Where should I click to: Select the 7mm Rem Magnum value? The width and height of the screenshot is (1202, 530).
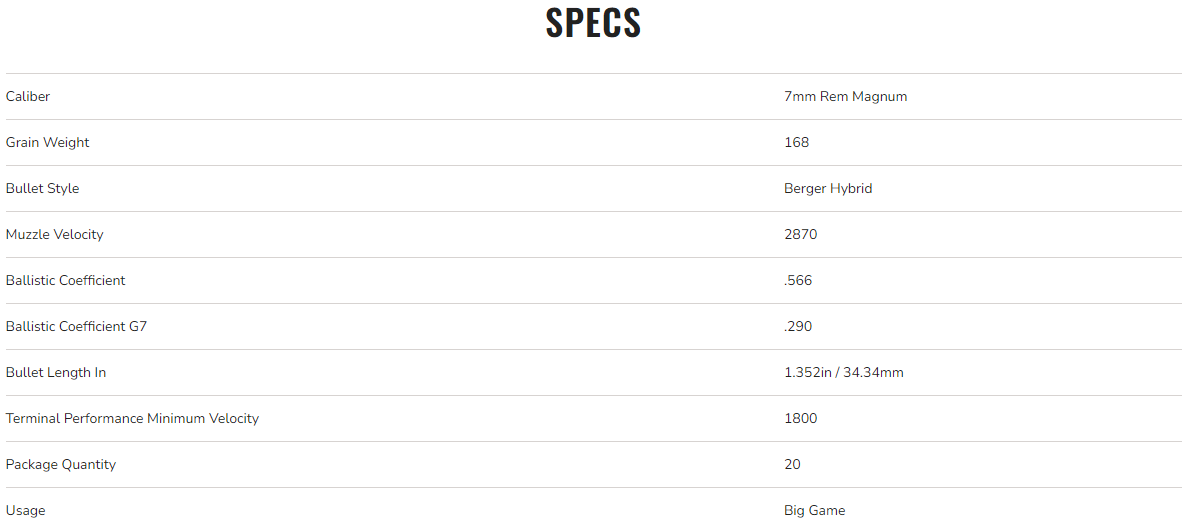845,97
